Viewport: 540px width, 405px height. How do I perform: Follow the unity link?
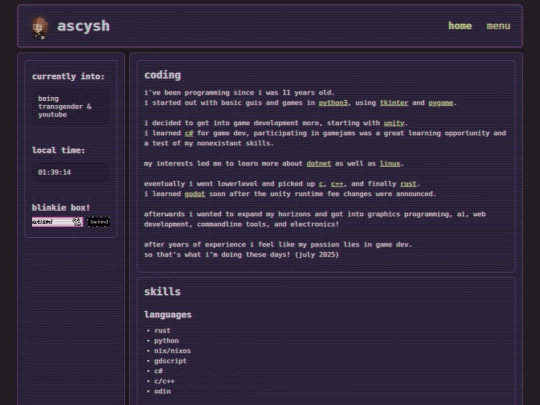tap(394, 123)
